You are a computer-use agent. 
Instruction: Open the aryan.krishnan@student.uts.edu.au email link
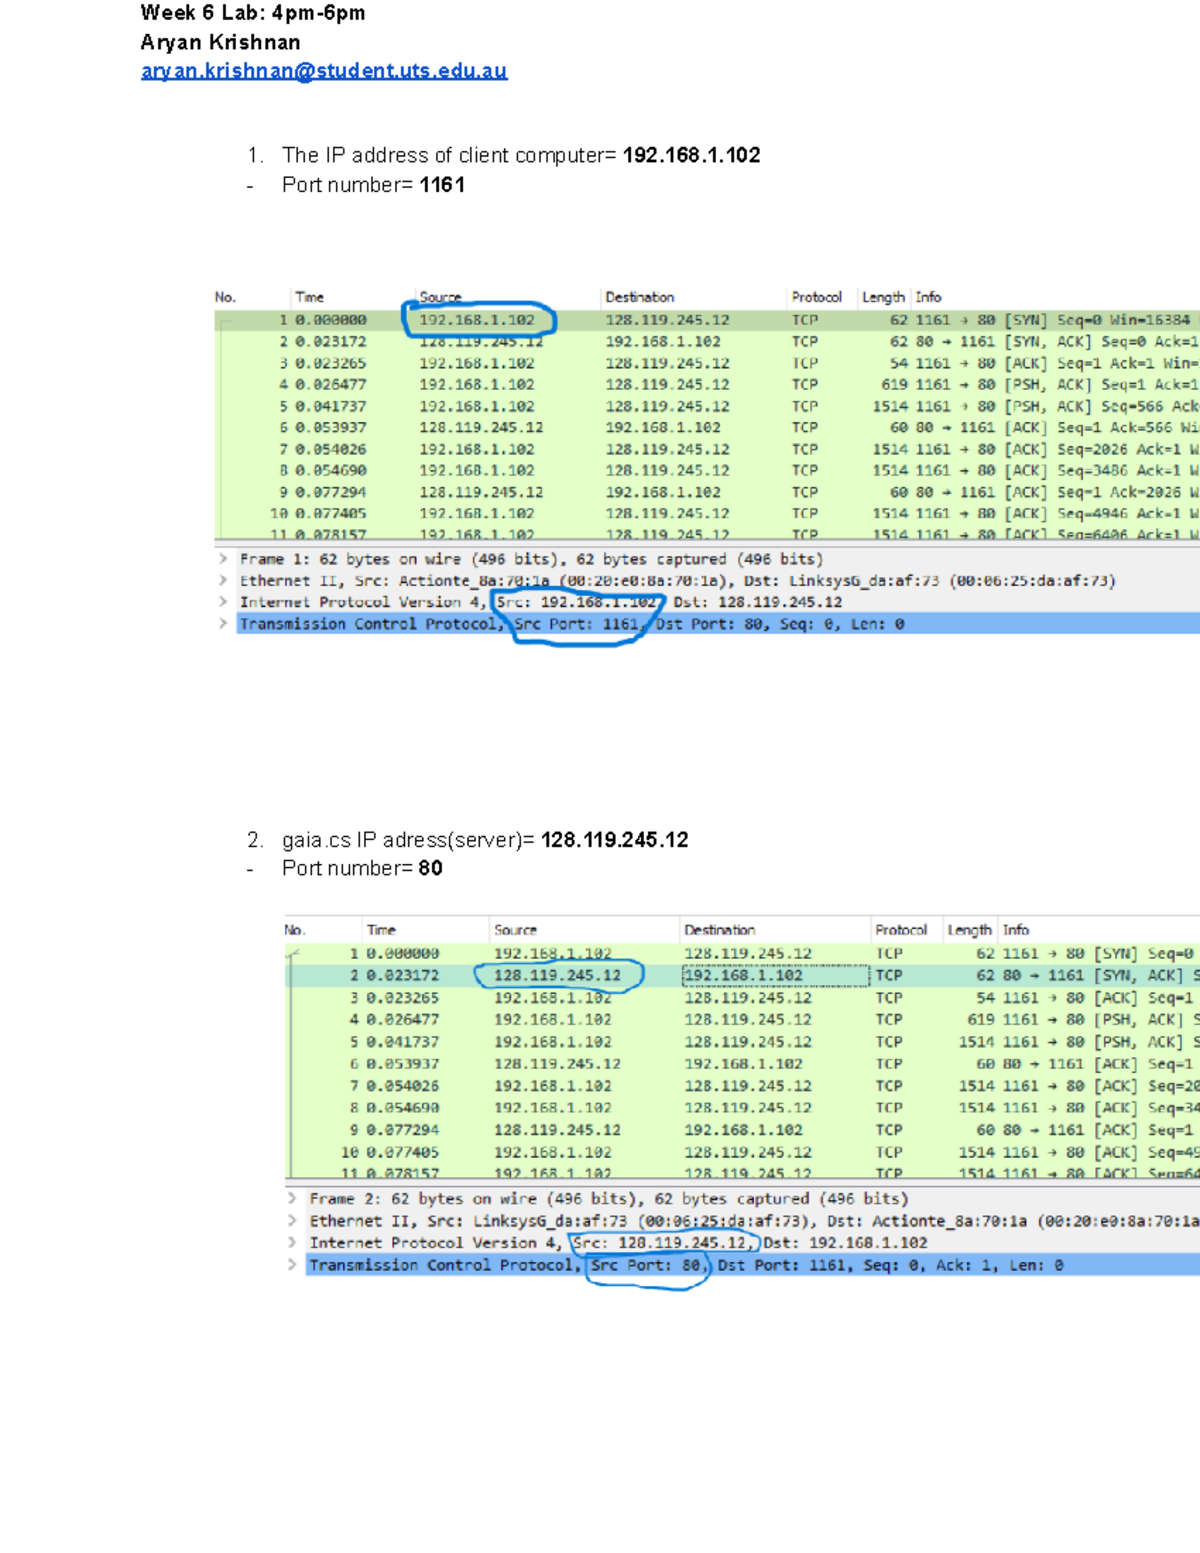[x=324, y=71]
